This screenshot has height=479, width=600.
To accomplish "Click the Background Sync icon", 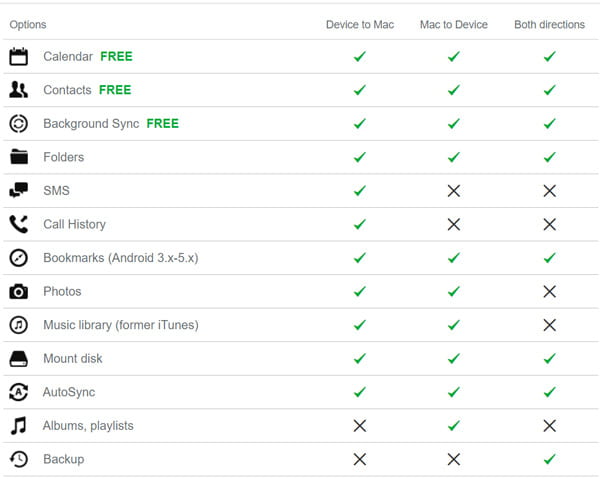I will [18, 124].
